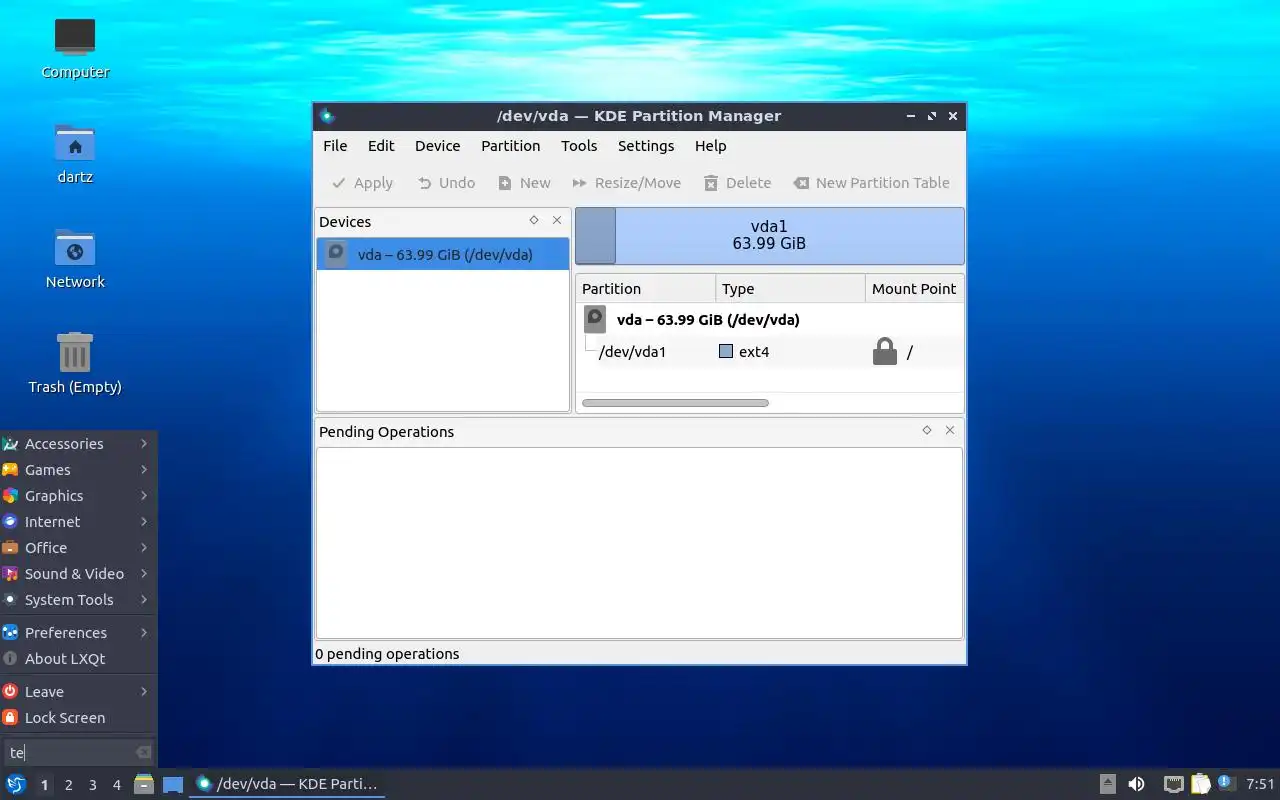Click the / mount point value
Image resolution: width=1280 pixels, height=800 pixels.
[x=909, y=352]
